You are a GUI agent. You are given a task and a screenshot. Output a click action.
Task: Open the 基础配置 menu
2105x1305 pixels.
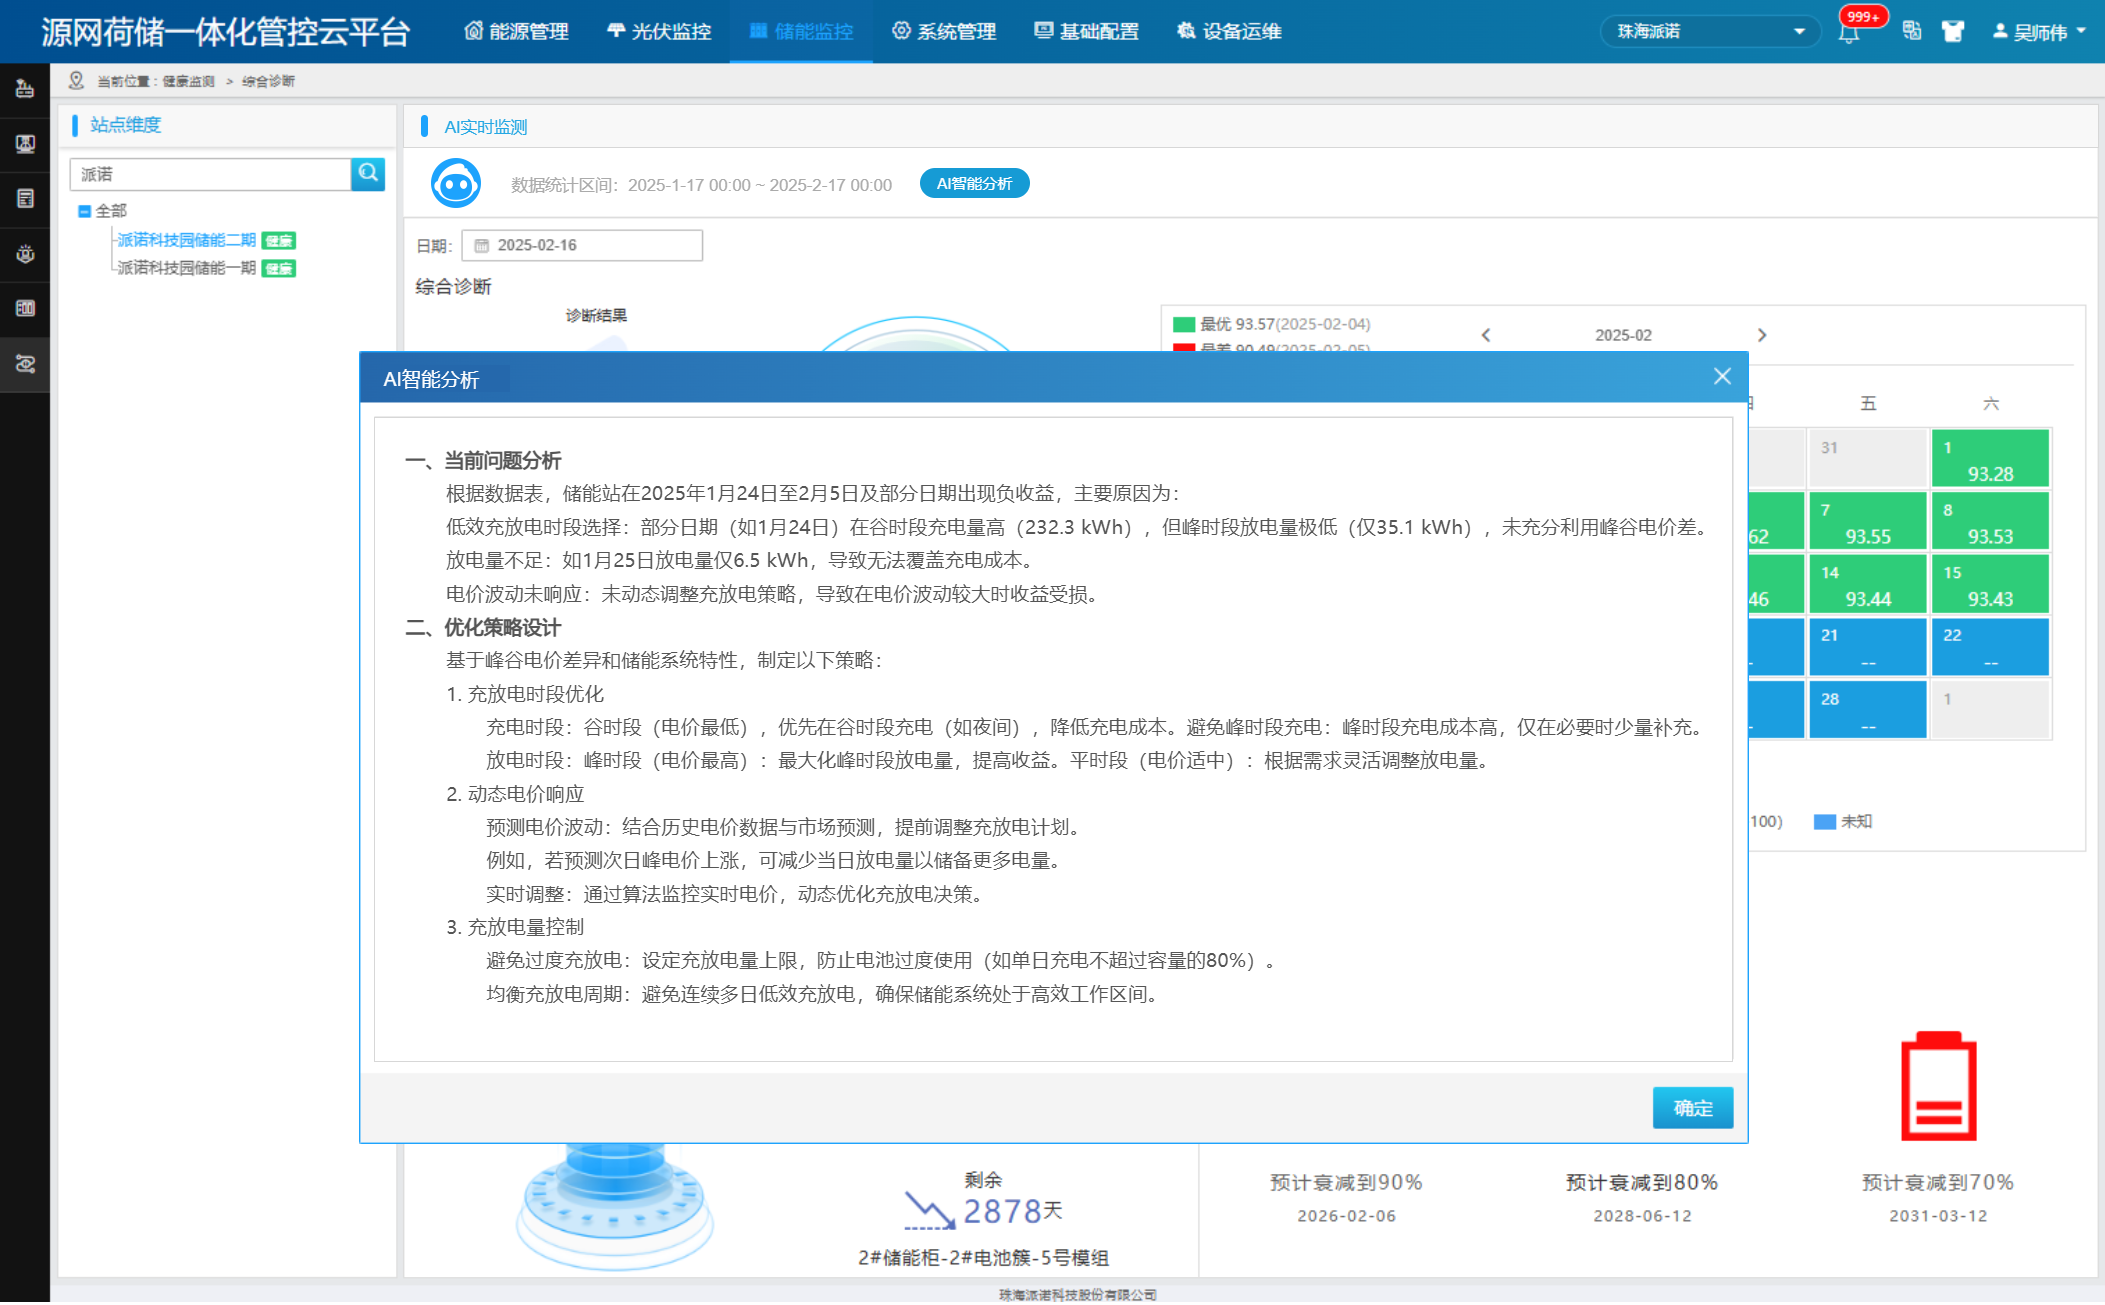click(1086, 31)
